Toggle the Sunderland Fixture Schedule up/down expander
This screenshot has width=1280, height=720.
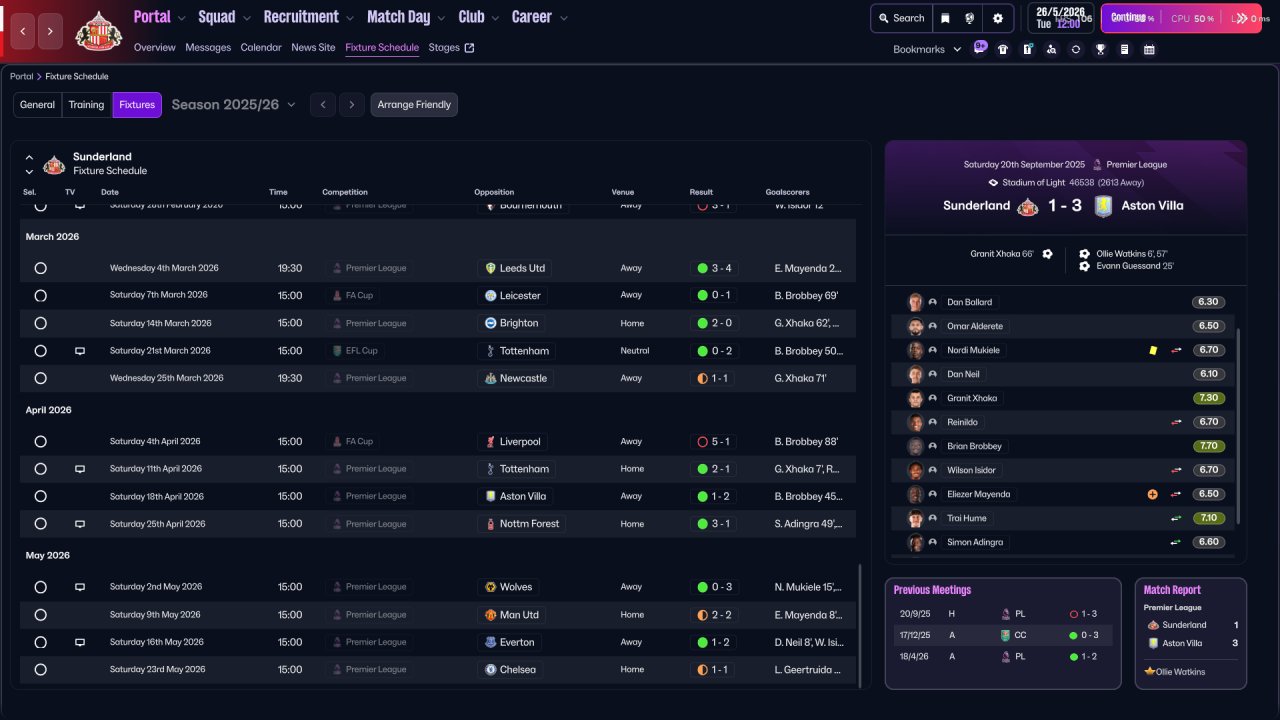pos(29,164)
